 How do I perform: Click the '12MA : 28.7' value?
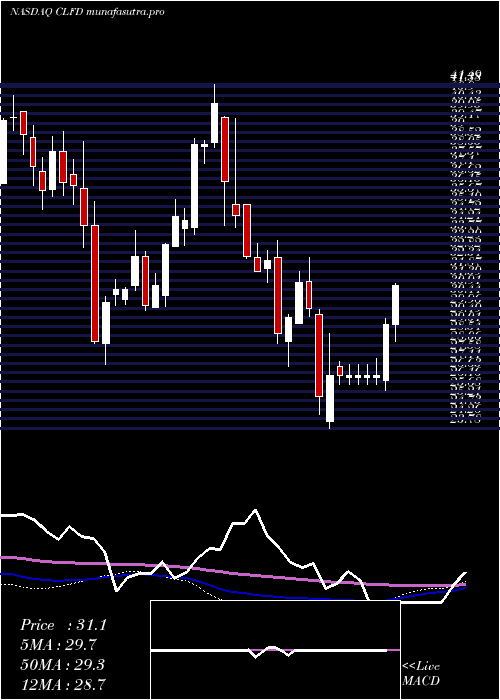click(x=63, y=684)
